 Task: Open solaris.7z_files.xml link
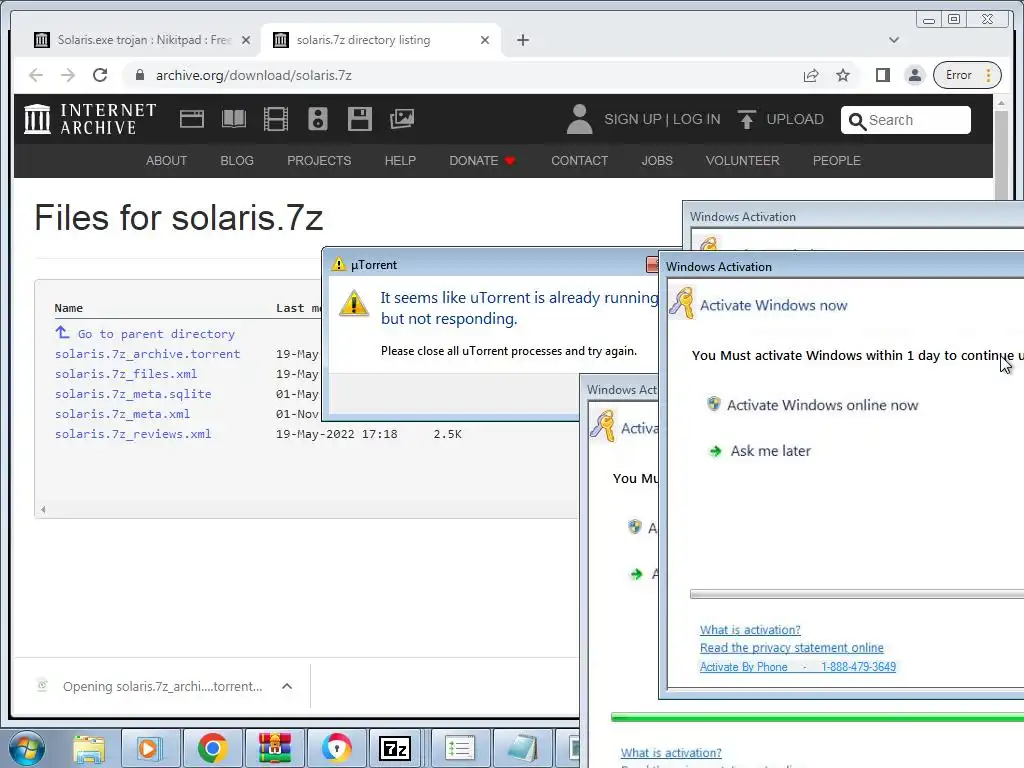[126, 374]
